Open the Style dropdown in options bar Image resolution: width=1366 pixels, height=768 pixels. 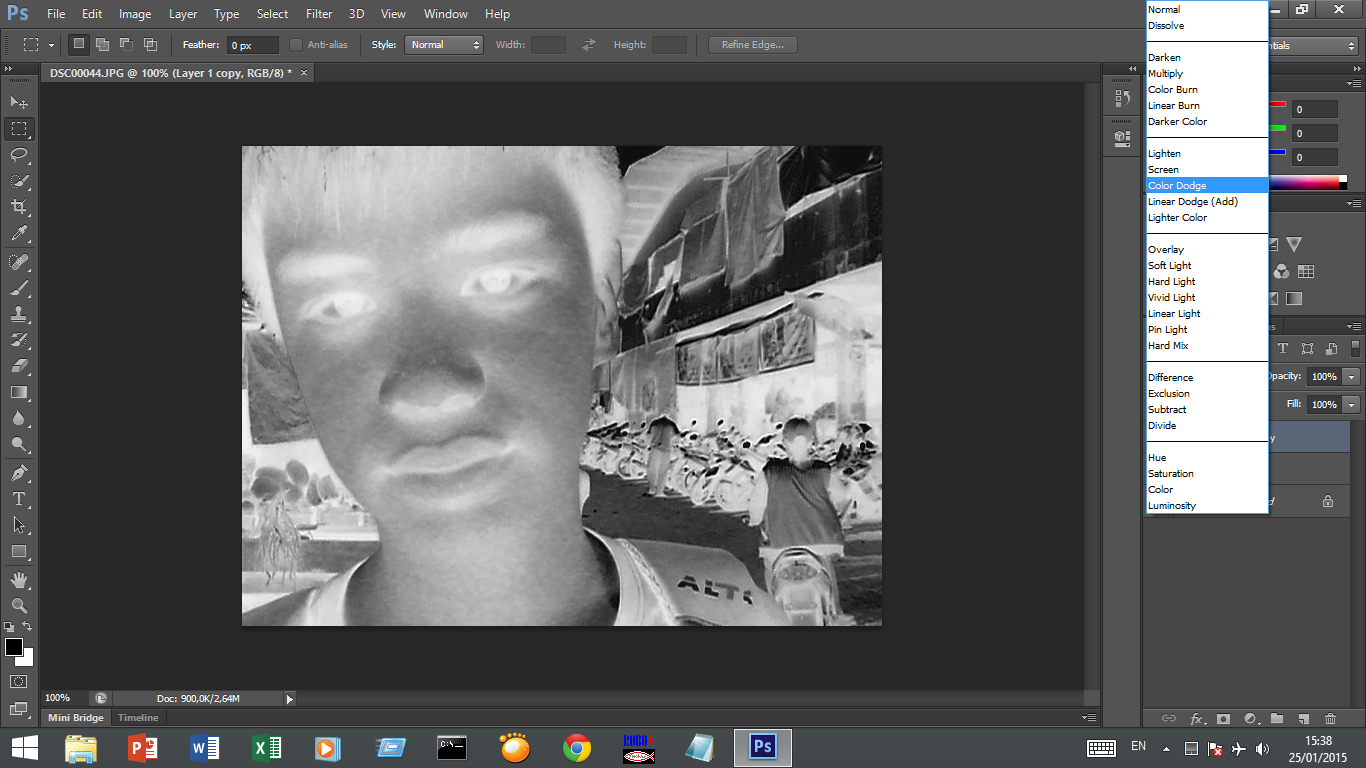click(443, 45)
